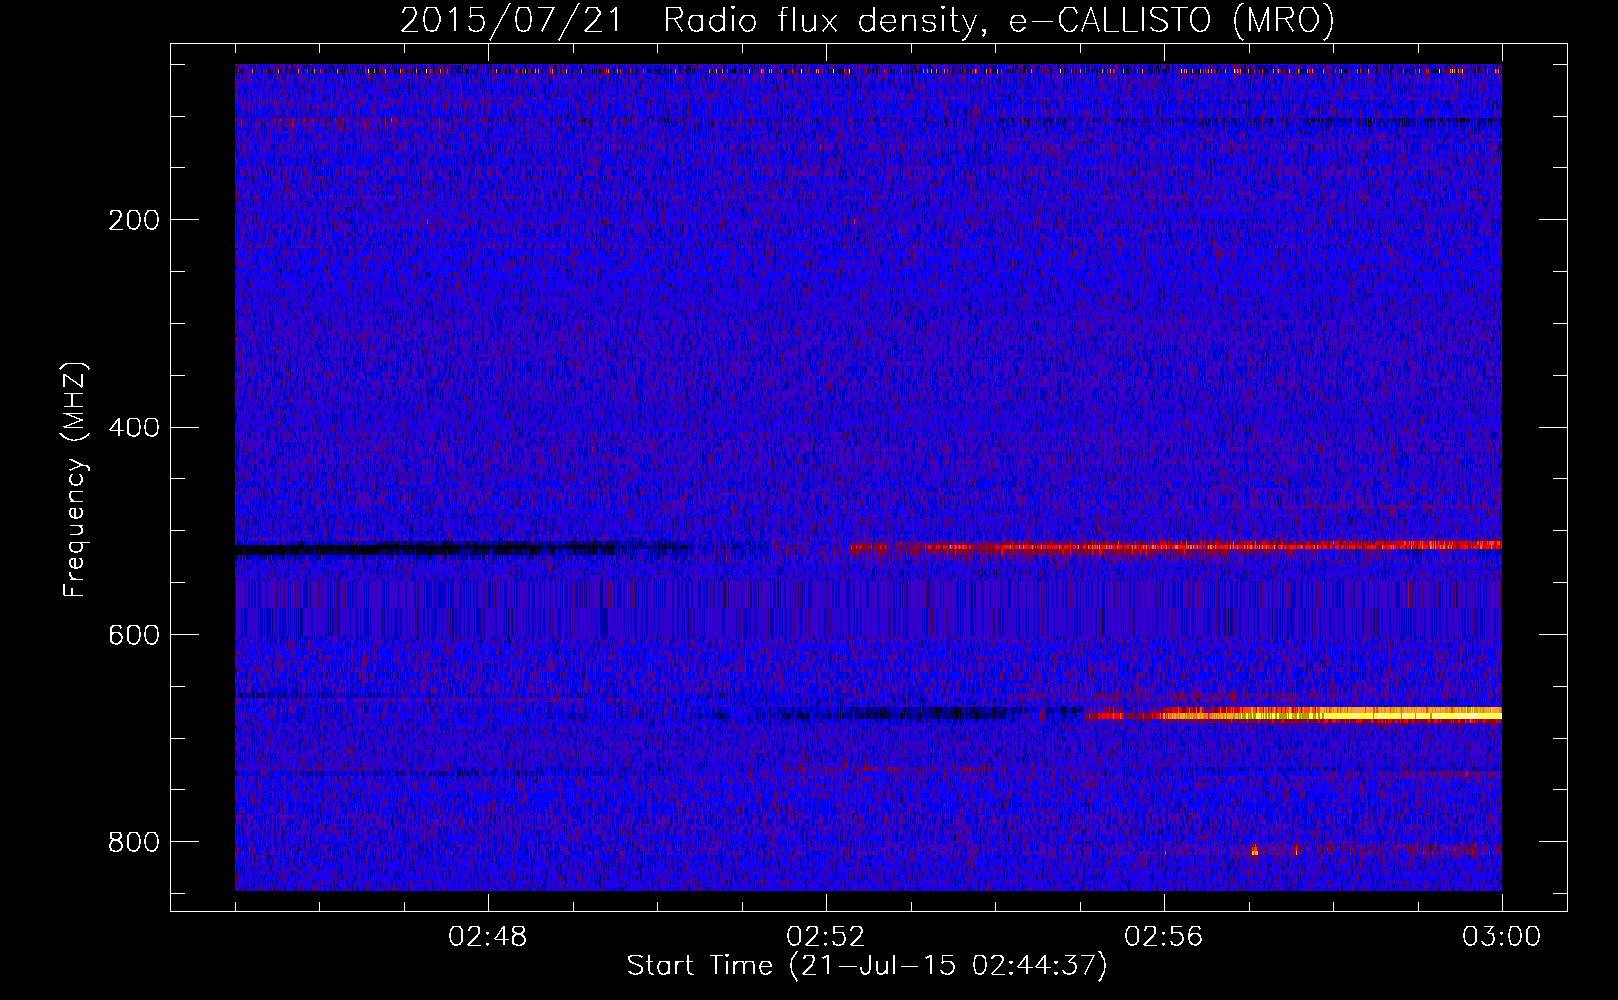Click the 03:00 time tick label
This screenshot has width=1618, height=1000.
1501,937
